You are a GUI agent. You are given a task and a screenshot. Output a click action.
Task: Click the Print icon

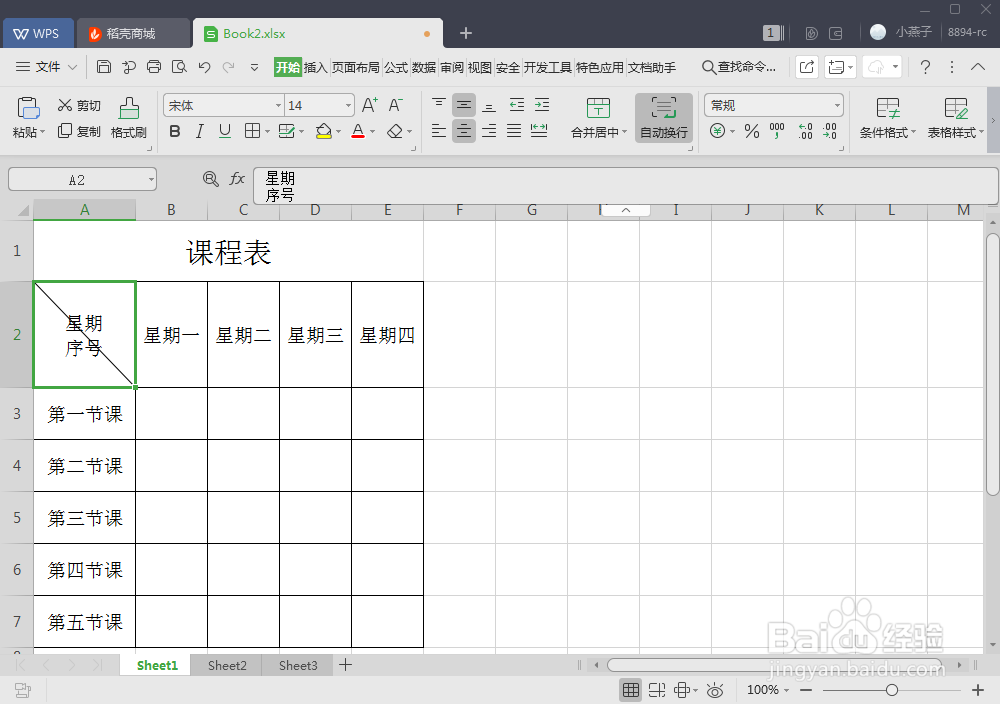(154, 67)
